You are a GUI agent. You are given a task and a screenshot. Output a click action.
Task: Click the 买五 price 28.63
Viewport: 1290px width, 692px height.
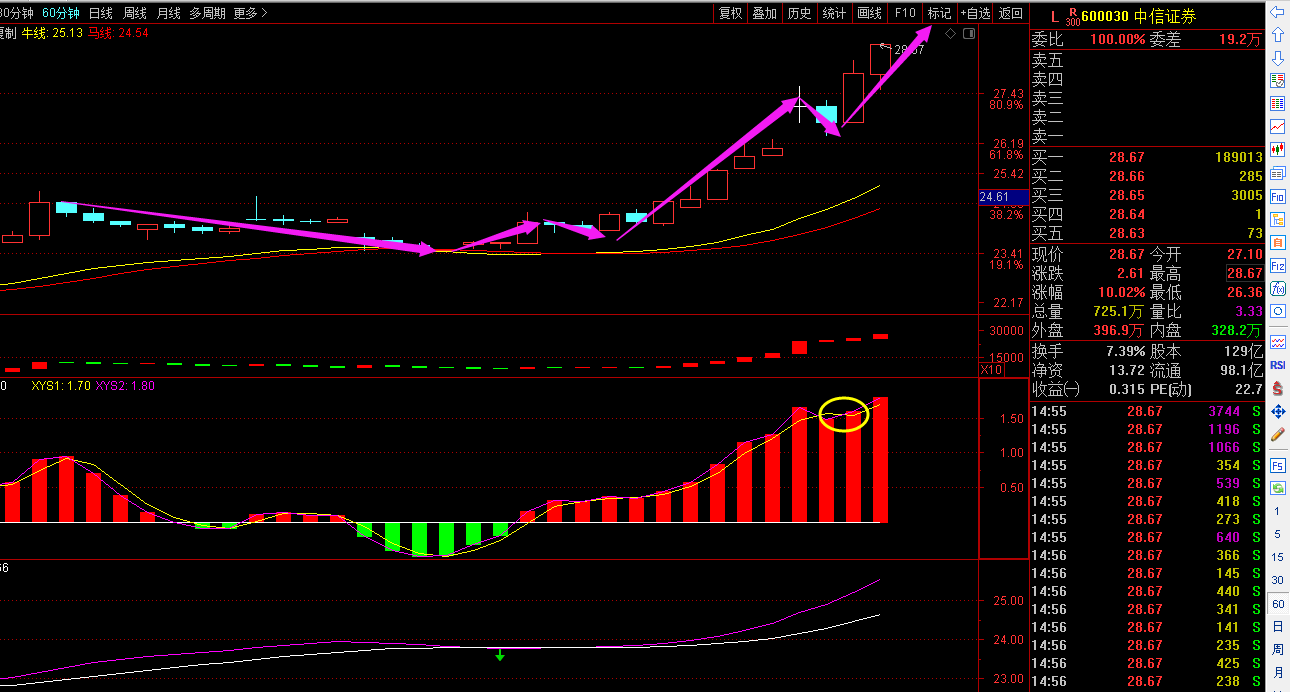click(1126, 234)
